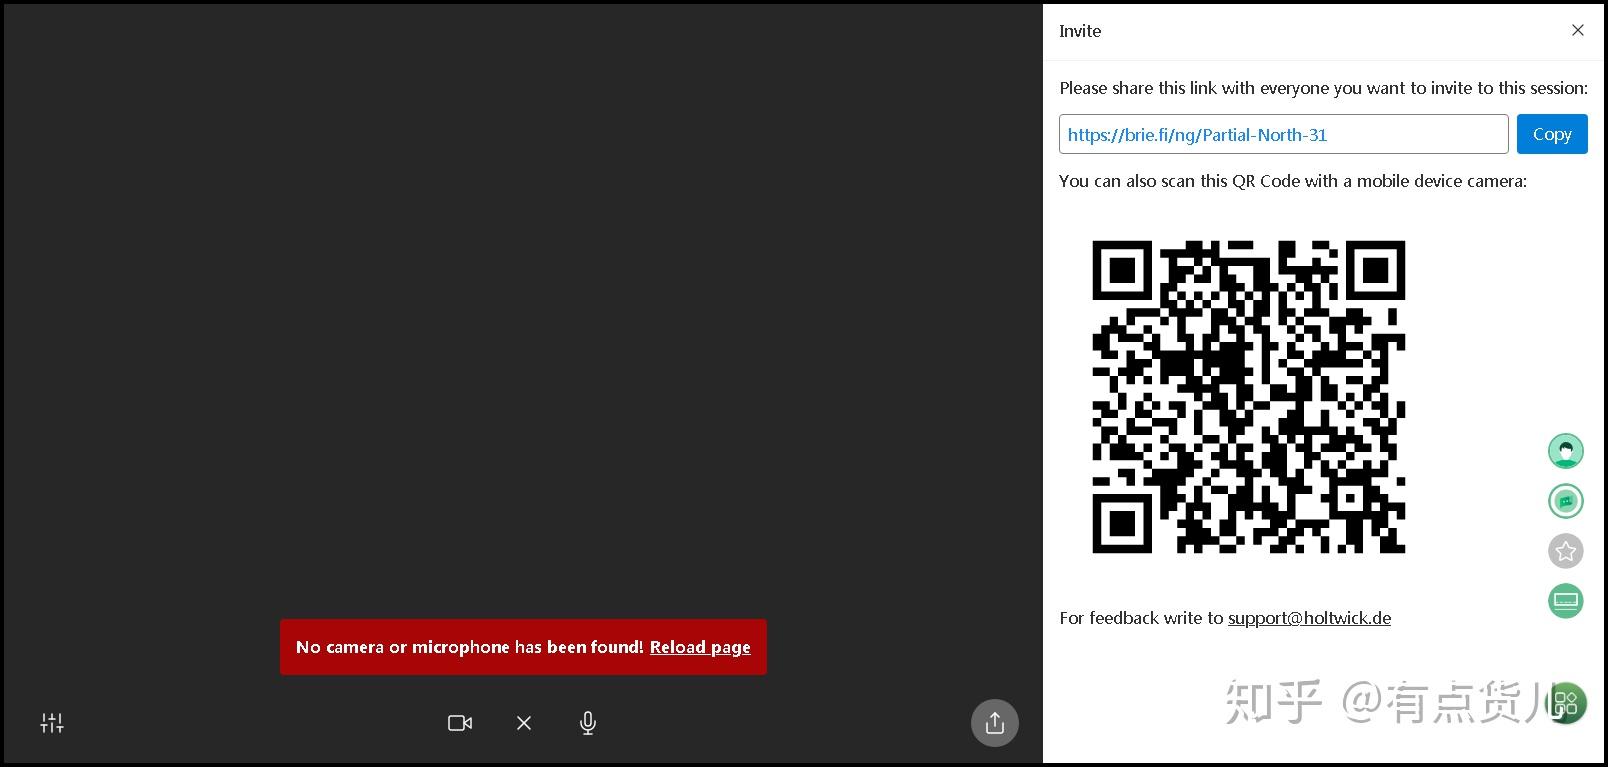
Task: Click the 'You can also scan this QR Code' text
Action: [x=1293, y=181]
